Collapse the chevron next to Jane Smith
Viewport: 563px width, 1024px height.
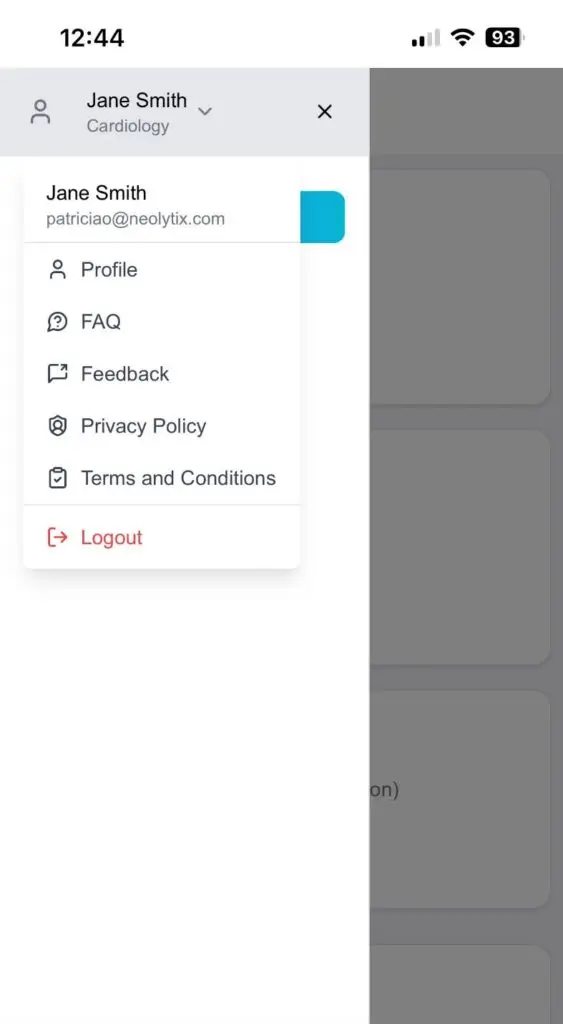pos(205,112)
